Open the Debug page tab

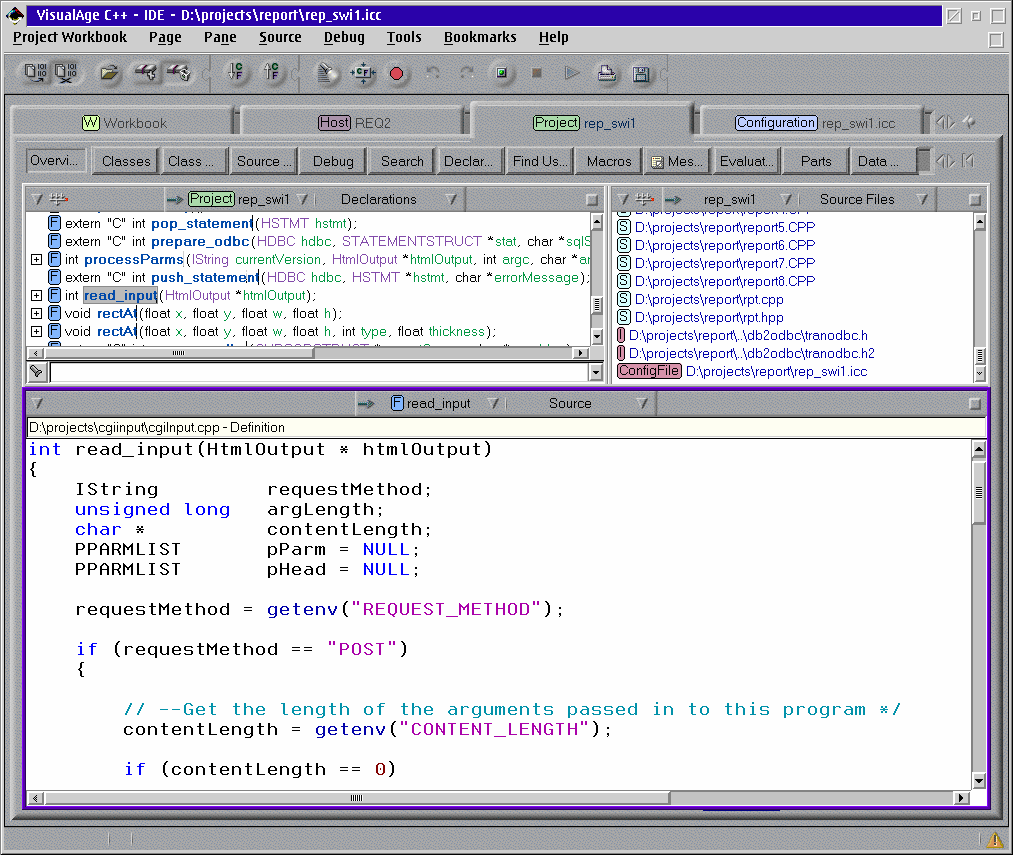click(x=333, y=161)
